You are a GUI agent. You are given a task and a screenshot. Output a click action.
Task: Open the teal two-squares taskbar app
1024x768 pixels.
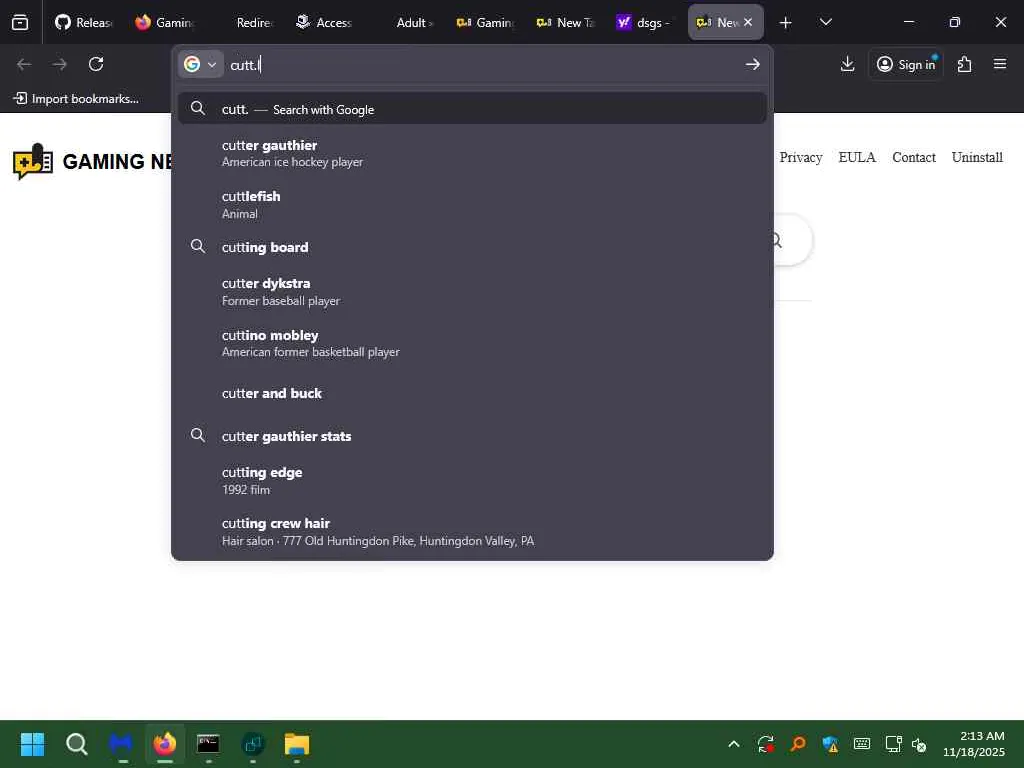[x=253, y=744]
